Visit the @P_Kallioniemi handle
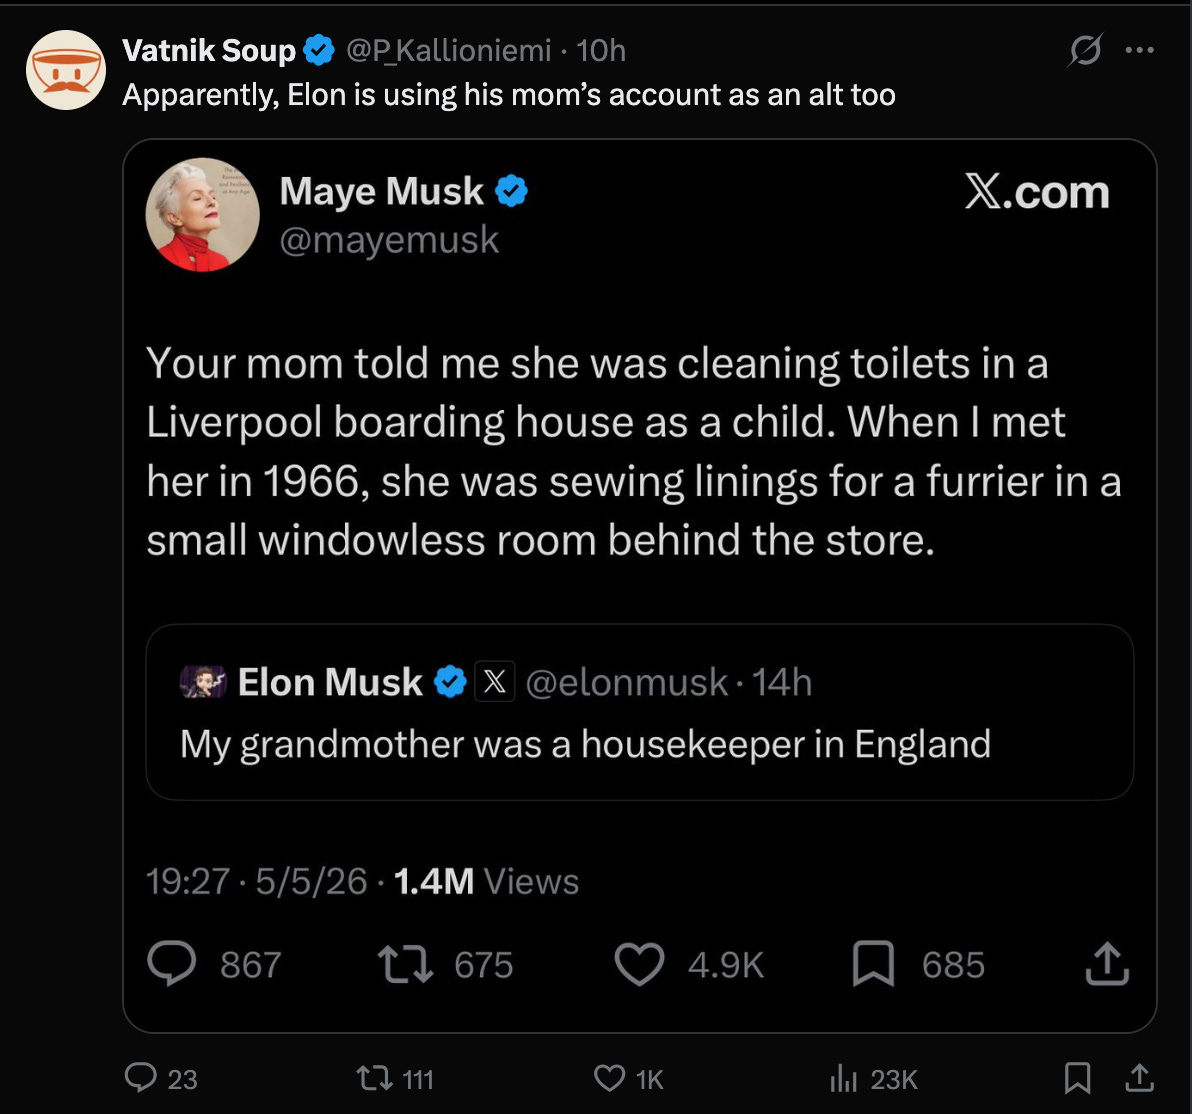The width and height of the screenshot is (1192, 1114). pos(449,51)
